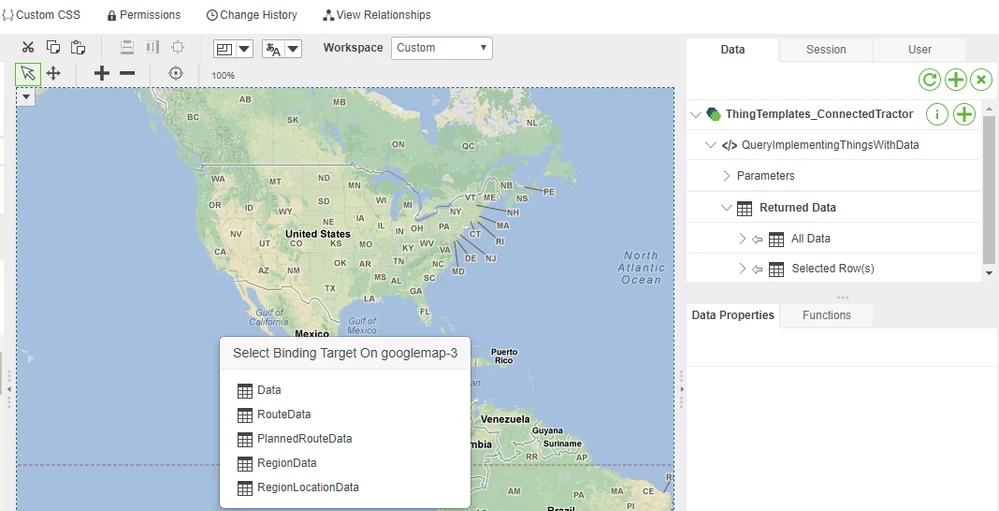Switch to the Data tab
This screenshot has width=999, height=511.
pos(732,50)
